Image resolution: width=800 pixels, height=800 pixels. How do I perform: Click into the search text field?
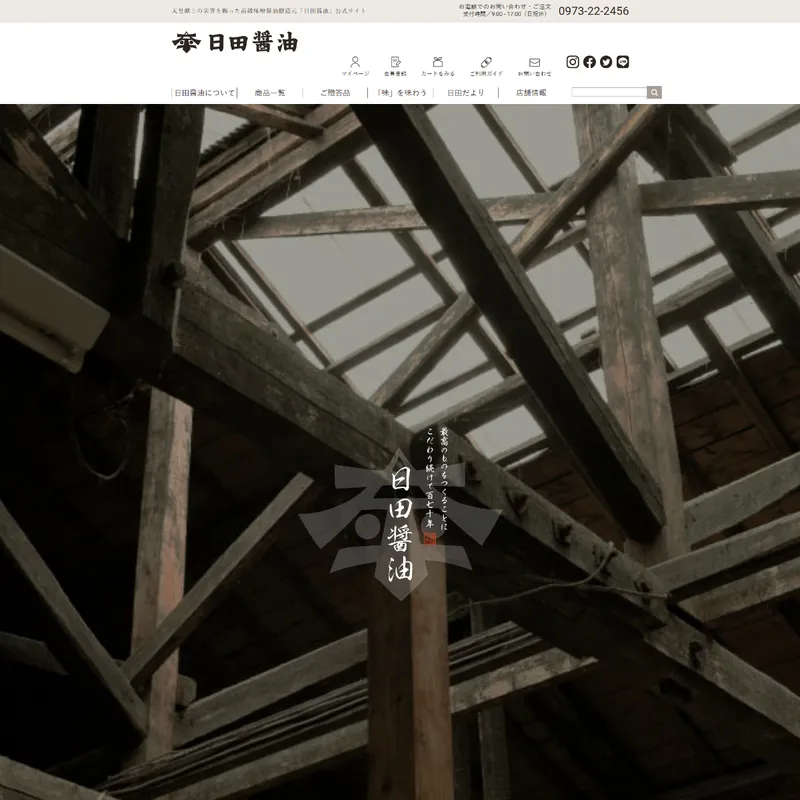tap(609, 92)
